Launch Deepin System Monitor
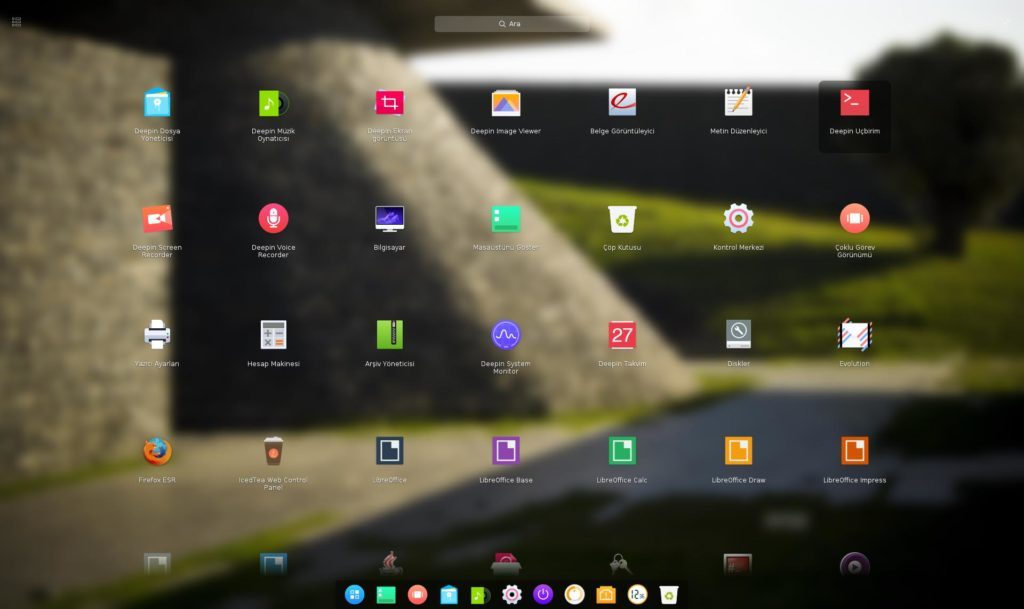Viewport: 1024px width, 609px height. pyautogui.click(x=505, y=336)
